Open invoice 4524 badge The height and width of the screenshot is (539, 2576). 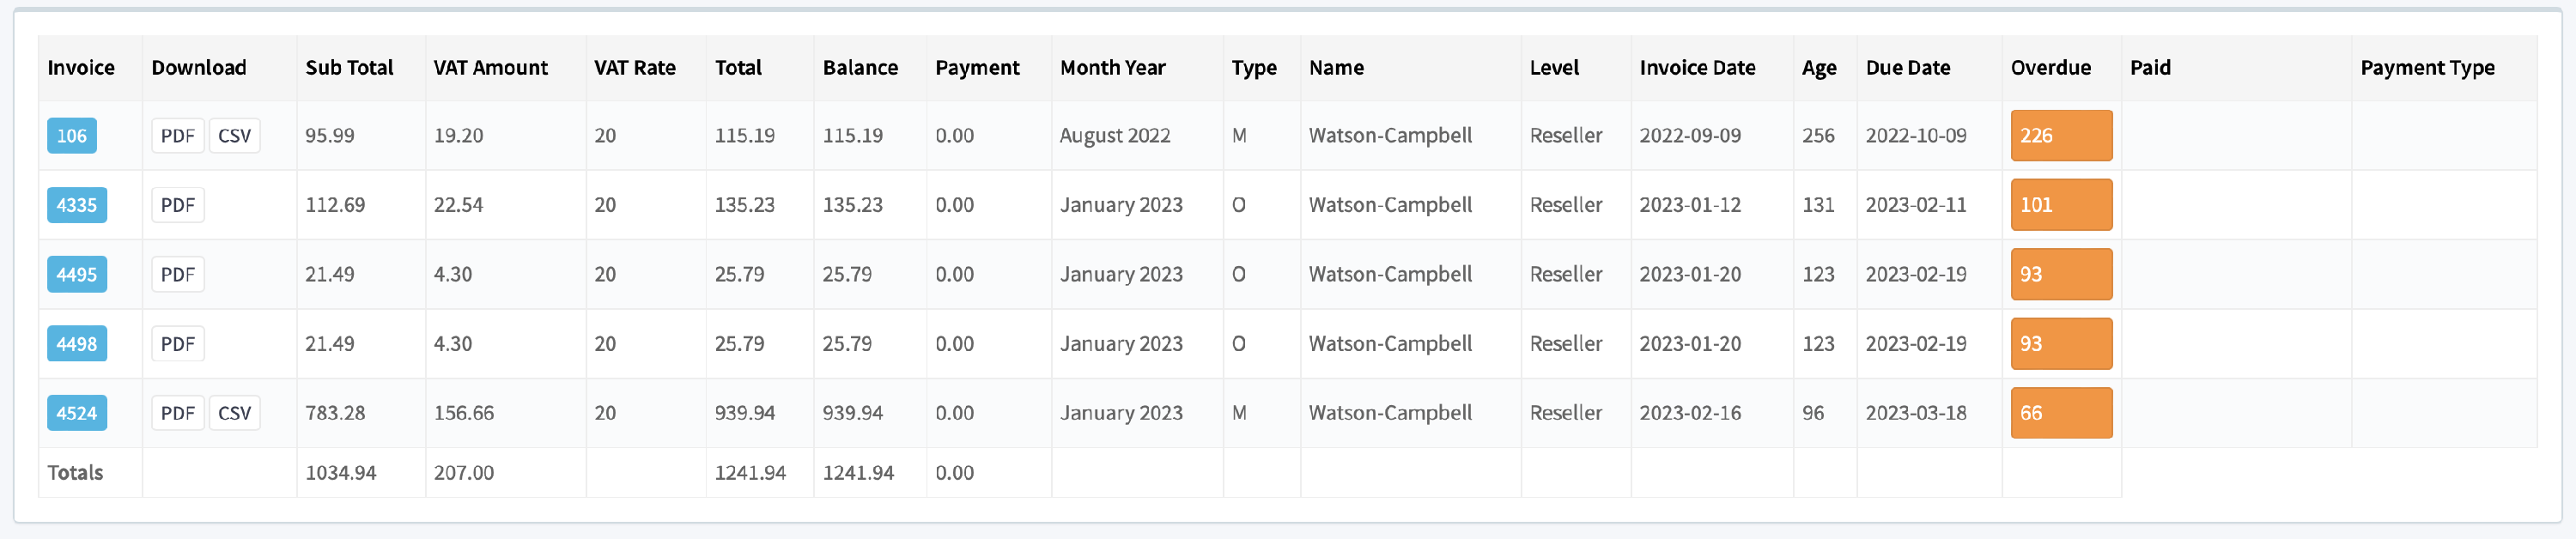point(77,413)
